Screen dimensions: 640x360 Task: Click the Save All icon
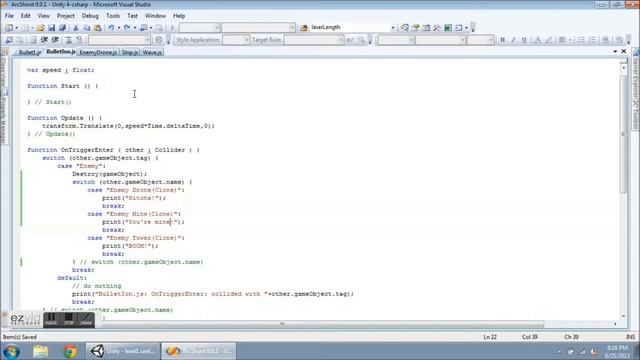tap(62, 28)
